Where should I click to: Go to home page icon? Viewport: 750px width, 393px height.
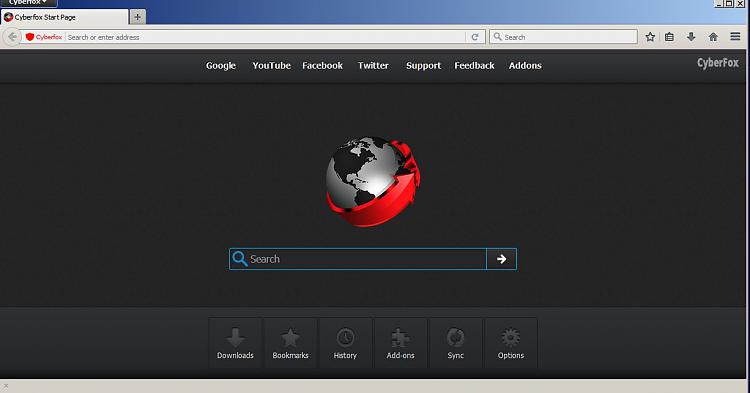pyautogui.click(x=713, y=37)
